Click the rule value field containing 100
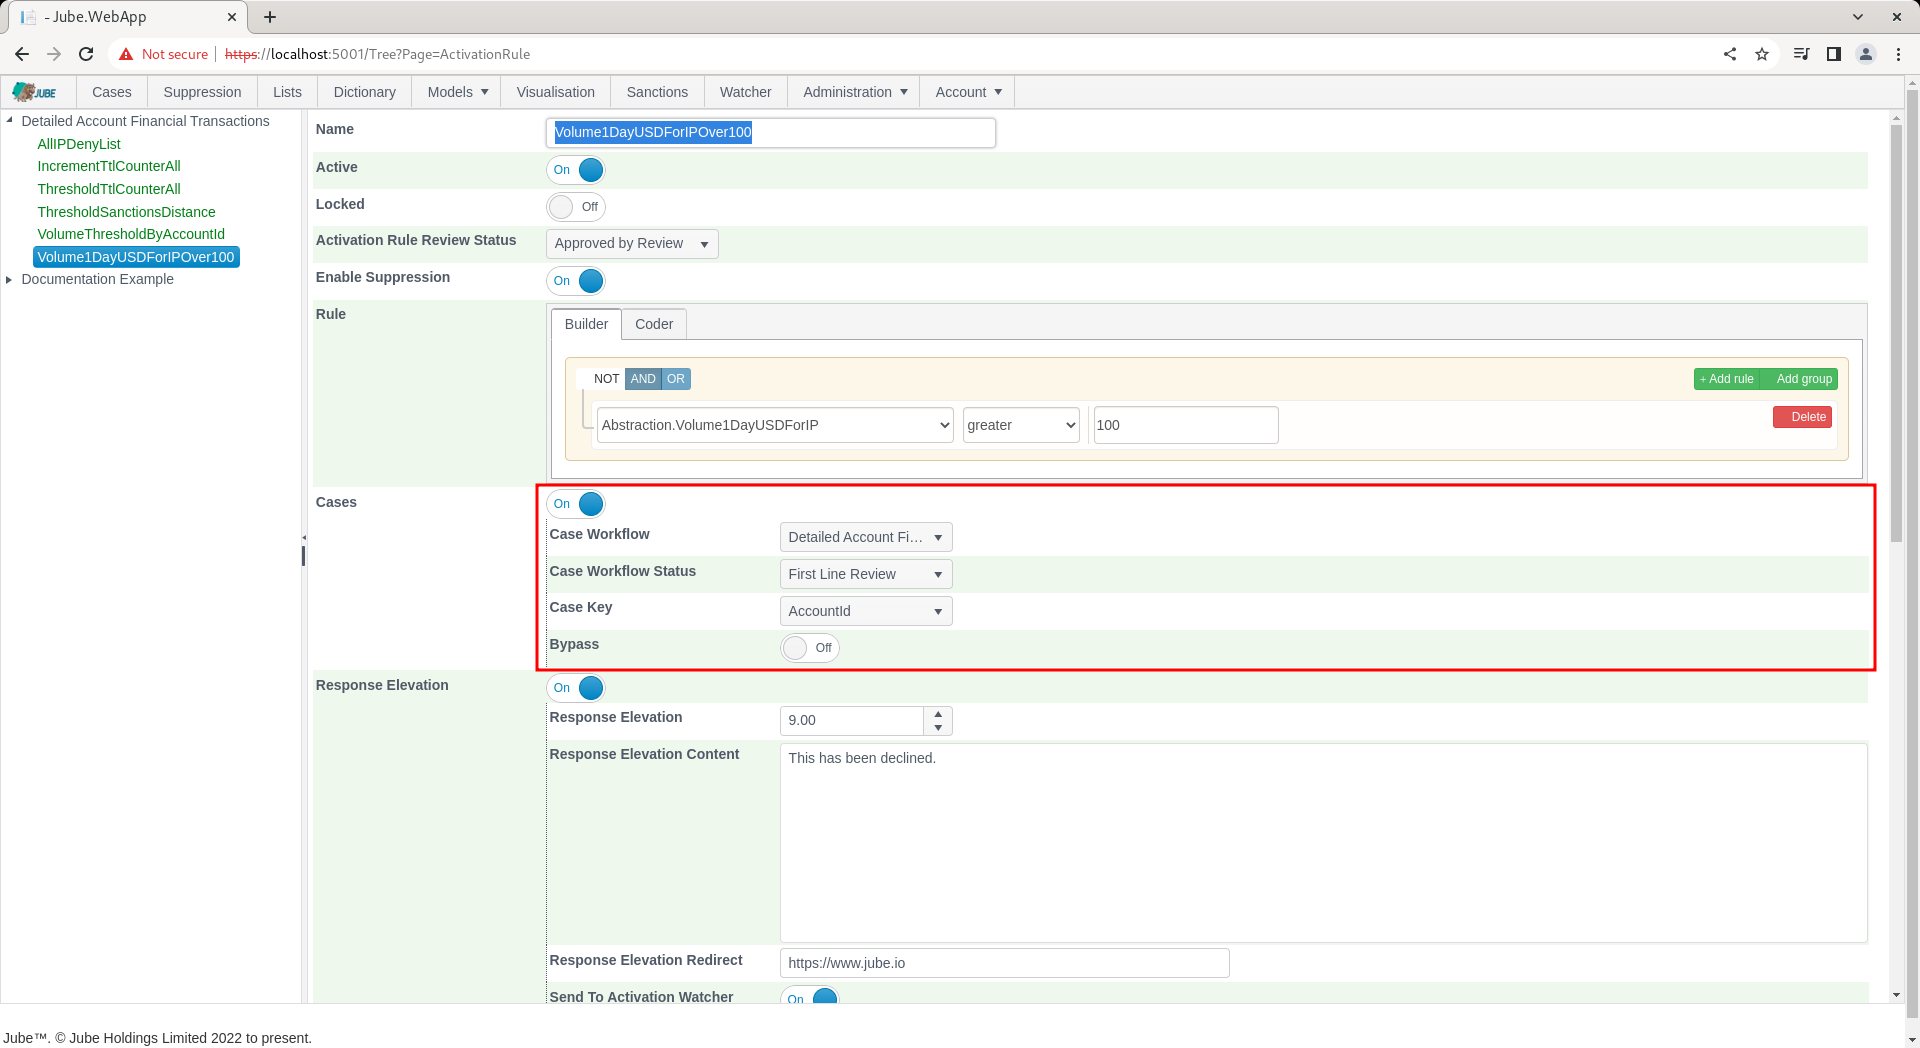This screenshot has height=1048, width=1920. pyautogui.click(x=1186, y=425)
